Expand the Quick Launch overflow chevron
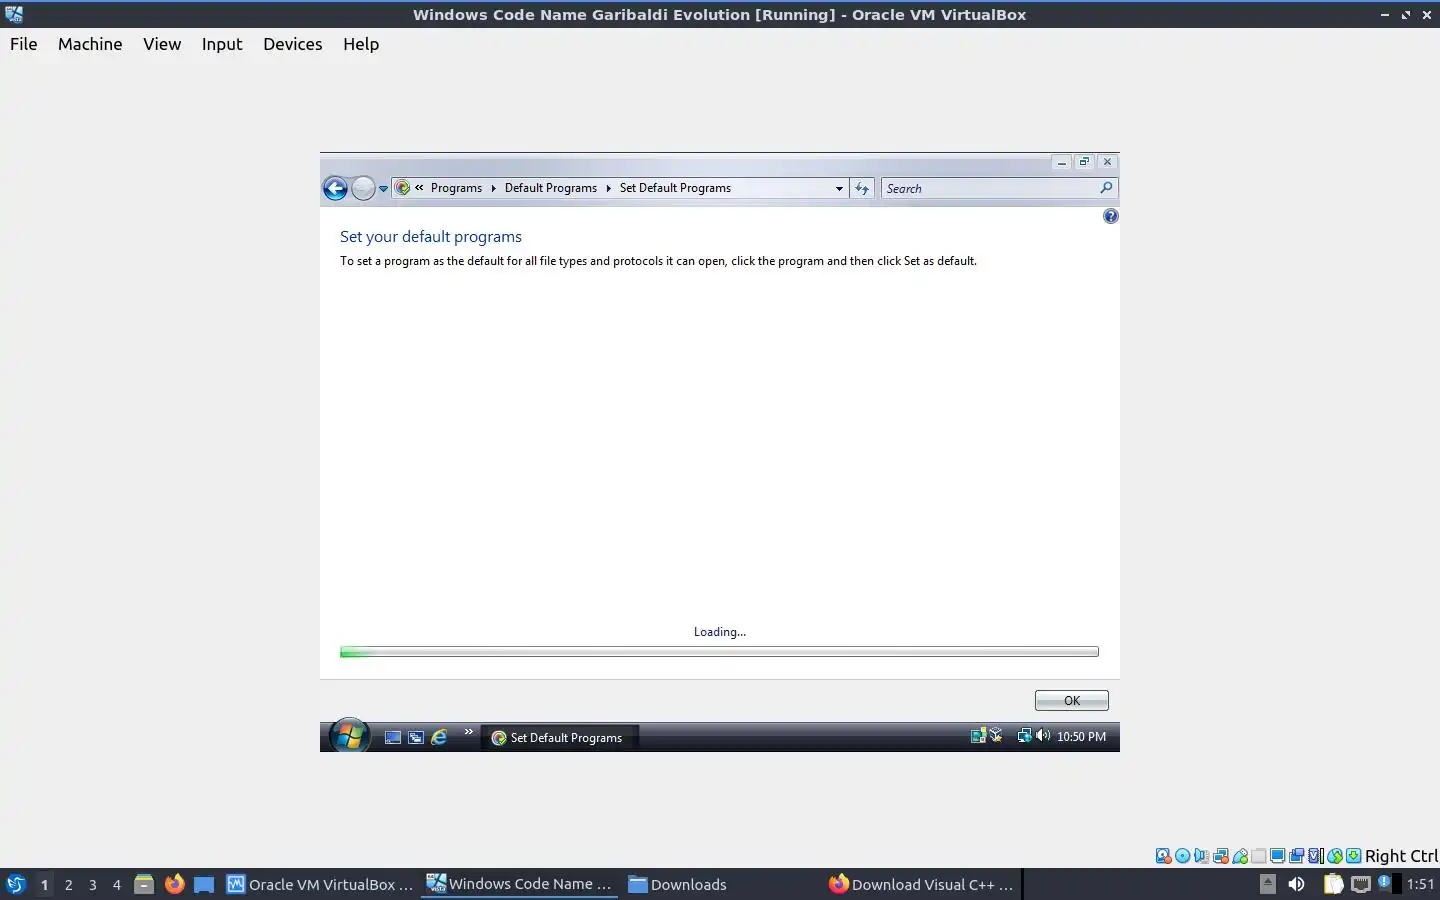Image resolution: width=1440 pixels, height=900 pixels. pyautogui.click(x=468, y=732)
